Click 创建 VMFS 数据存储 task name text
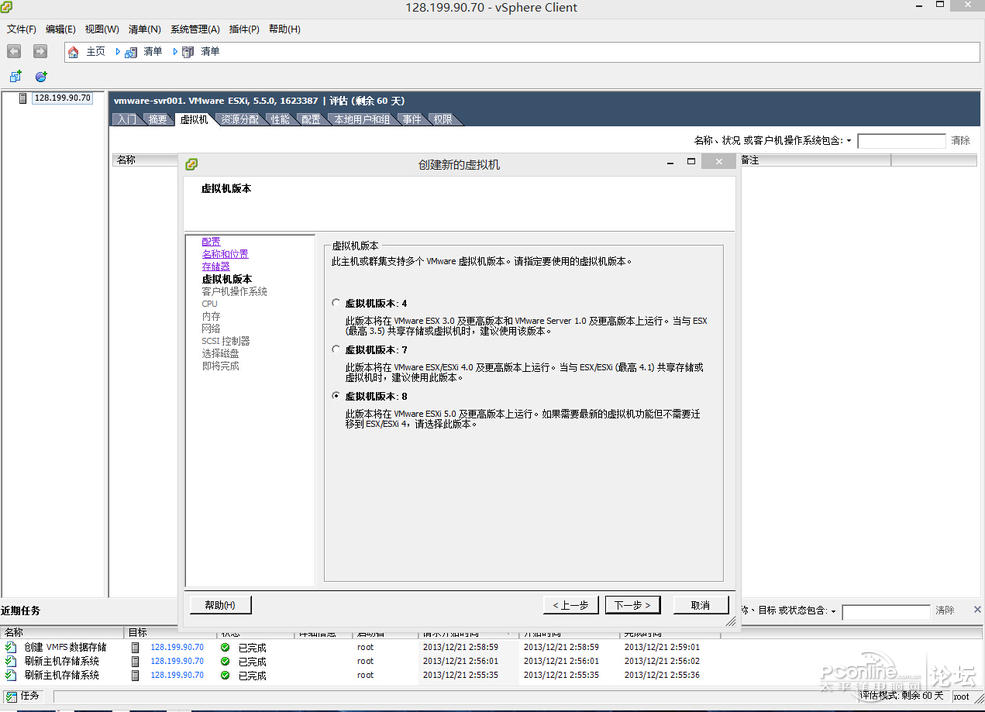 65,647
